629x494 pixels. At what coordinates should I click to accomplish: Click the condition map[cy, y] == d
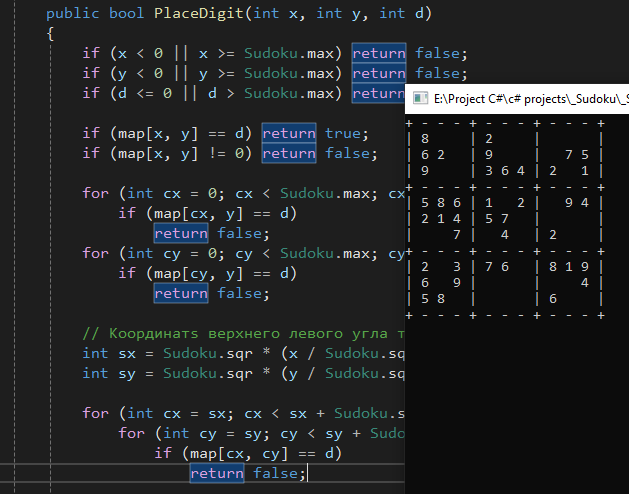tap(221, 274)
